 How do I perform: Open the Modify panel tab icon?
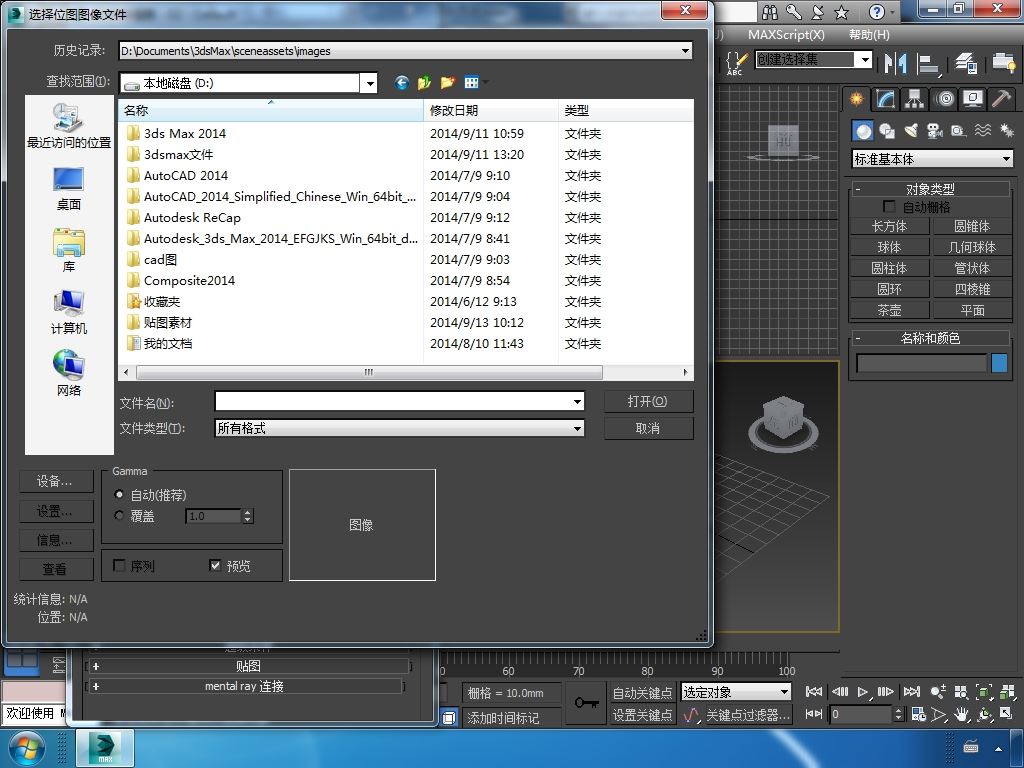click(x=886, y=99)
